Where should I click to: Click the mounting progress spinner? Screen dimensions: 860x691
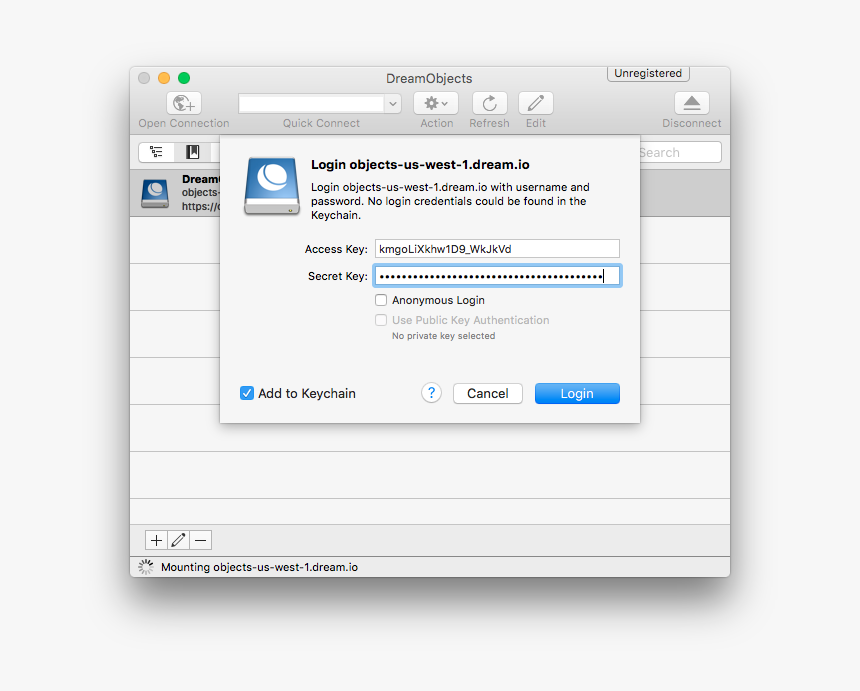click(146, 567)
